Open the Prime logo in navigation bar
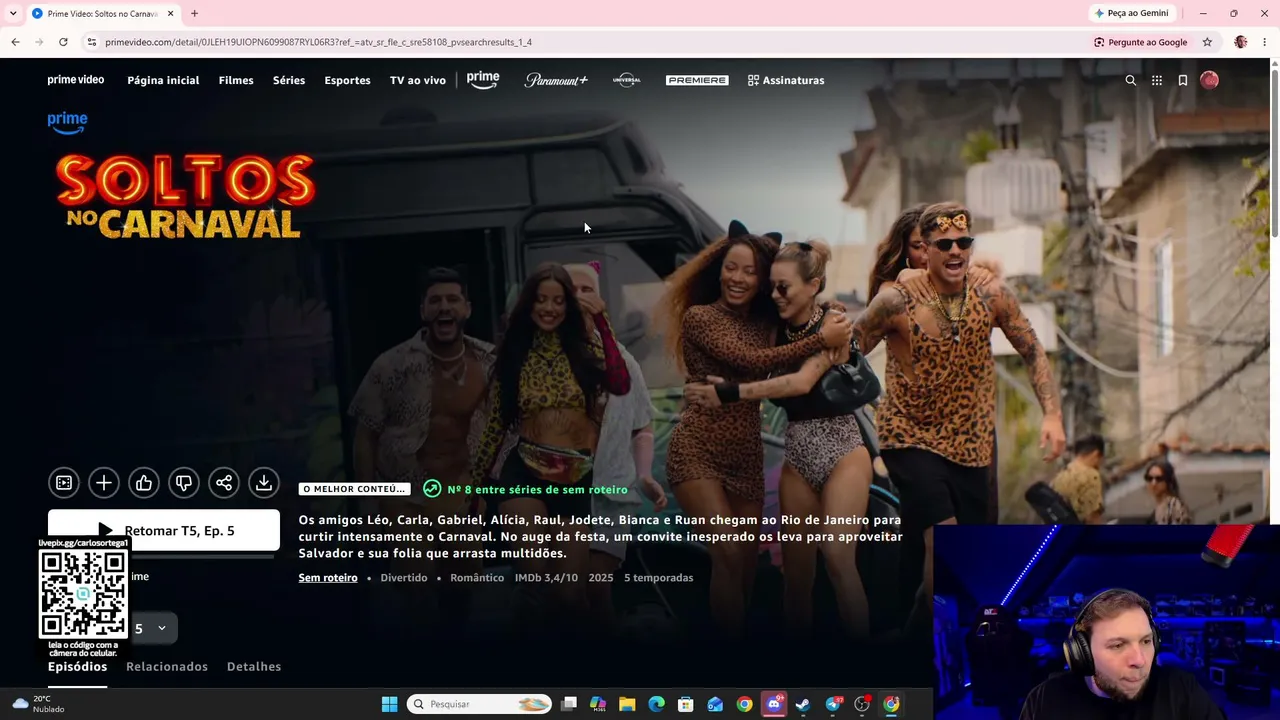This screenshot has height=720, width=1280. 483,80
